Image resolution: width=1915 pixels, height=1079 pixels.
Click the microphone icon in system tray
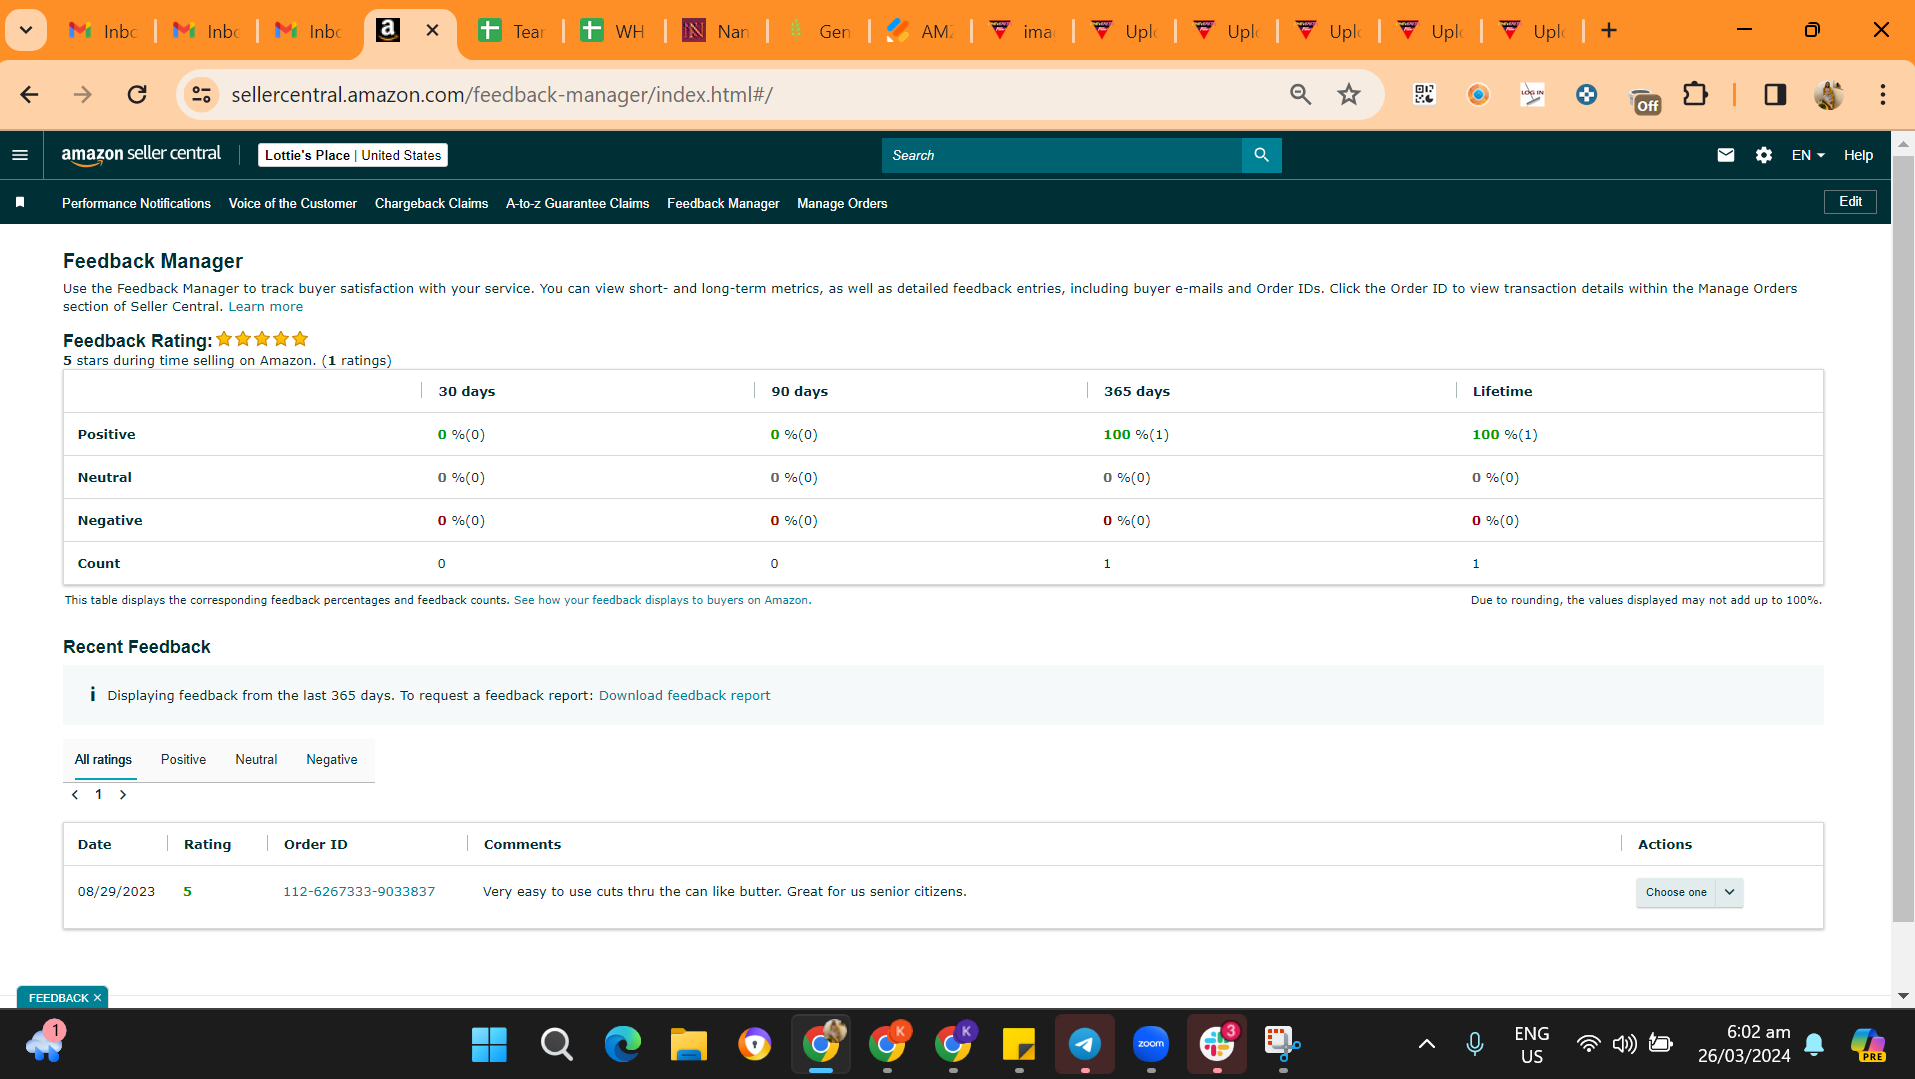pyautogui.click(x=1475, y=1045)
